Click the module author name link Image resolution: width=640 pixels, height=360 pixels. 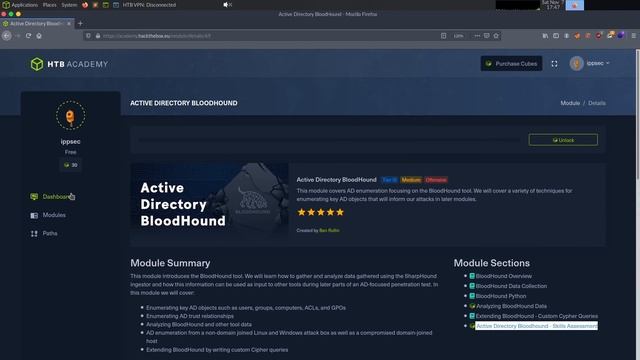coord(329,231)
